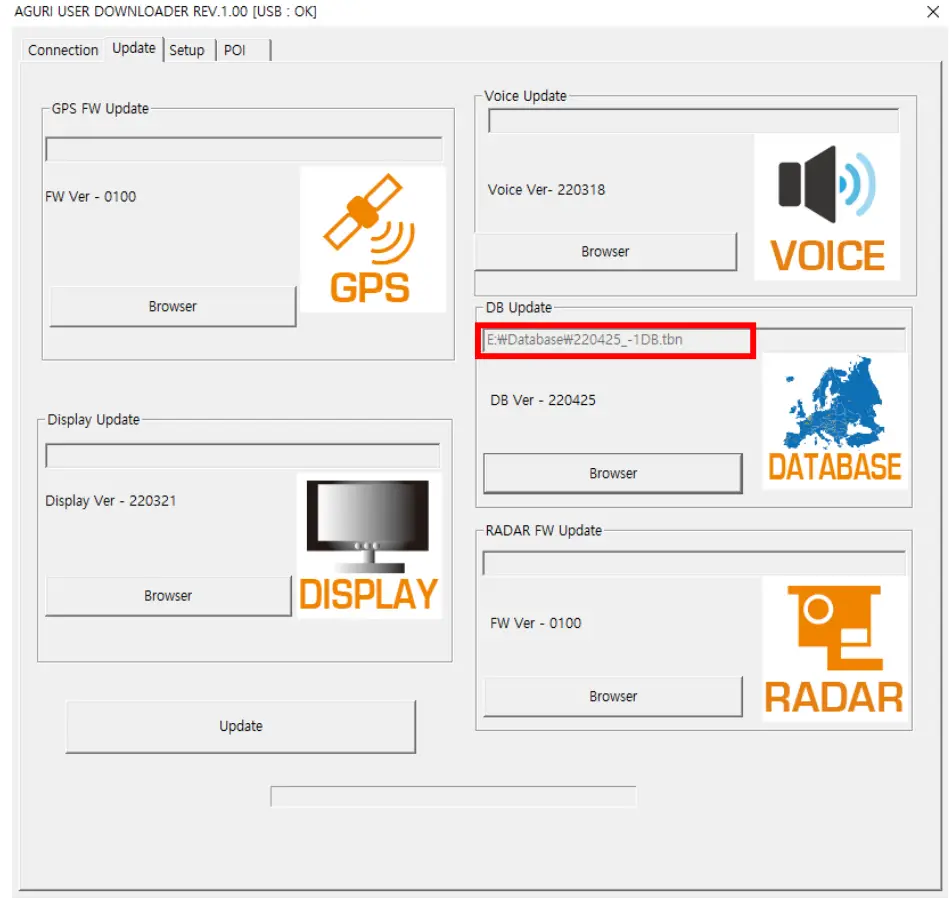Click GPS 'FW Ver - 0100' text
The height and width of the screenshot is (899, 950).
coord(90,196)
